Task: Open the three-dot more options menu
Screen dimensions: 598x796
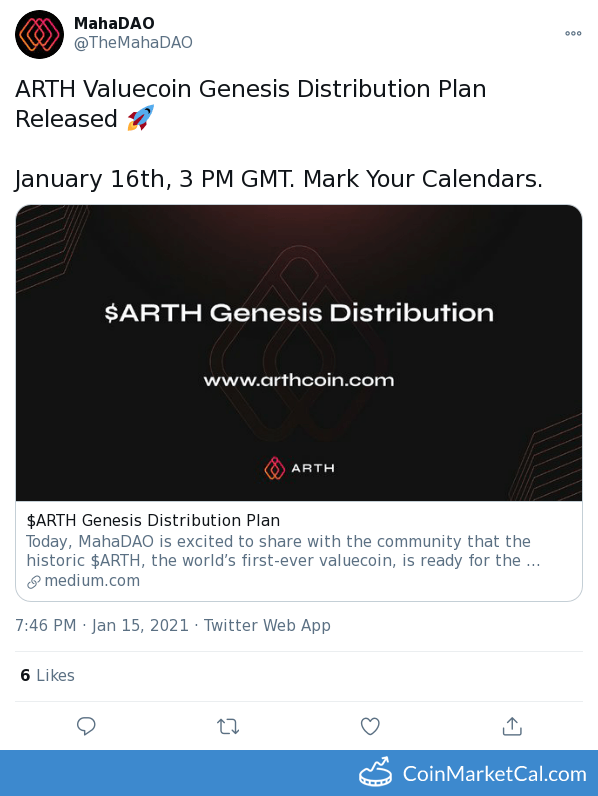Action: (x=573, y=34)
